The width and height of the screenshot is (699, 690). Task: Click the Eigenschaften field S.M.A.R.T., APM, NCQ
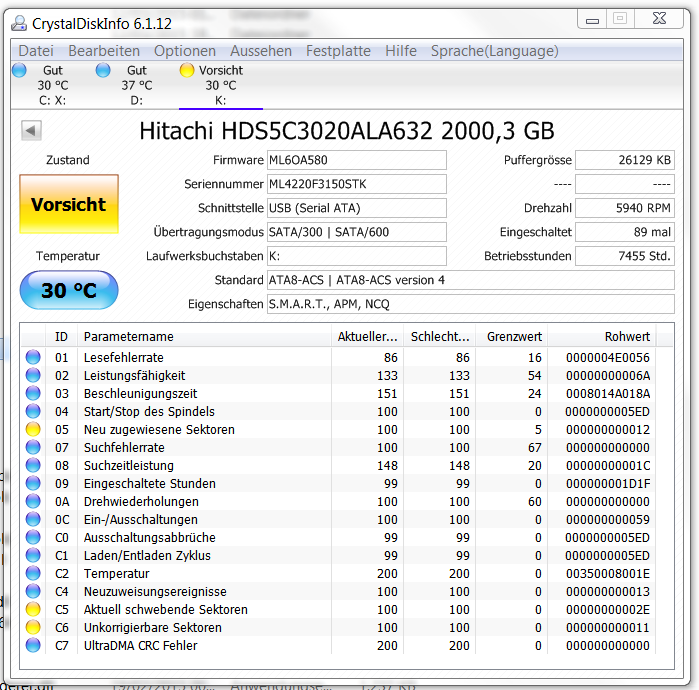click(x=471, y=304)
